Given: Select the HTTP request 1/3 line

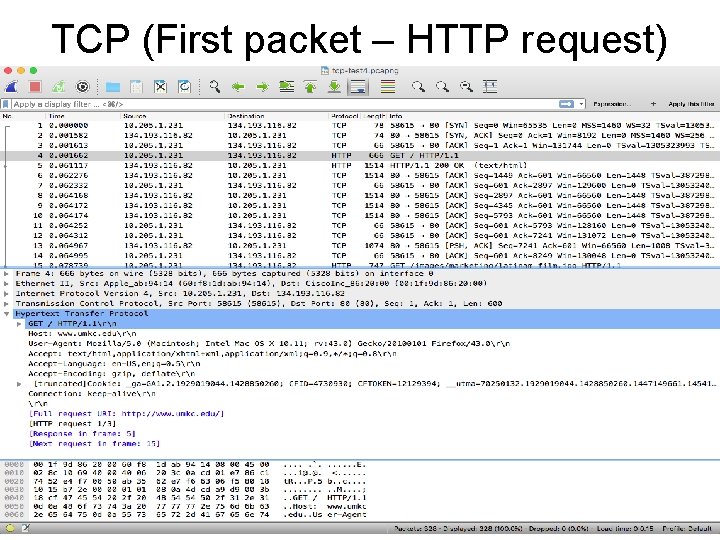Looking at the screenshot, I should click(73, 424).
